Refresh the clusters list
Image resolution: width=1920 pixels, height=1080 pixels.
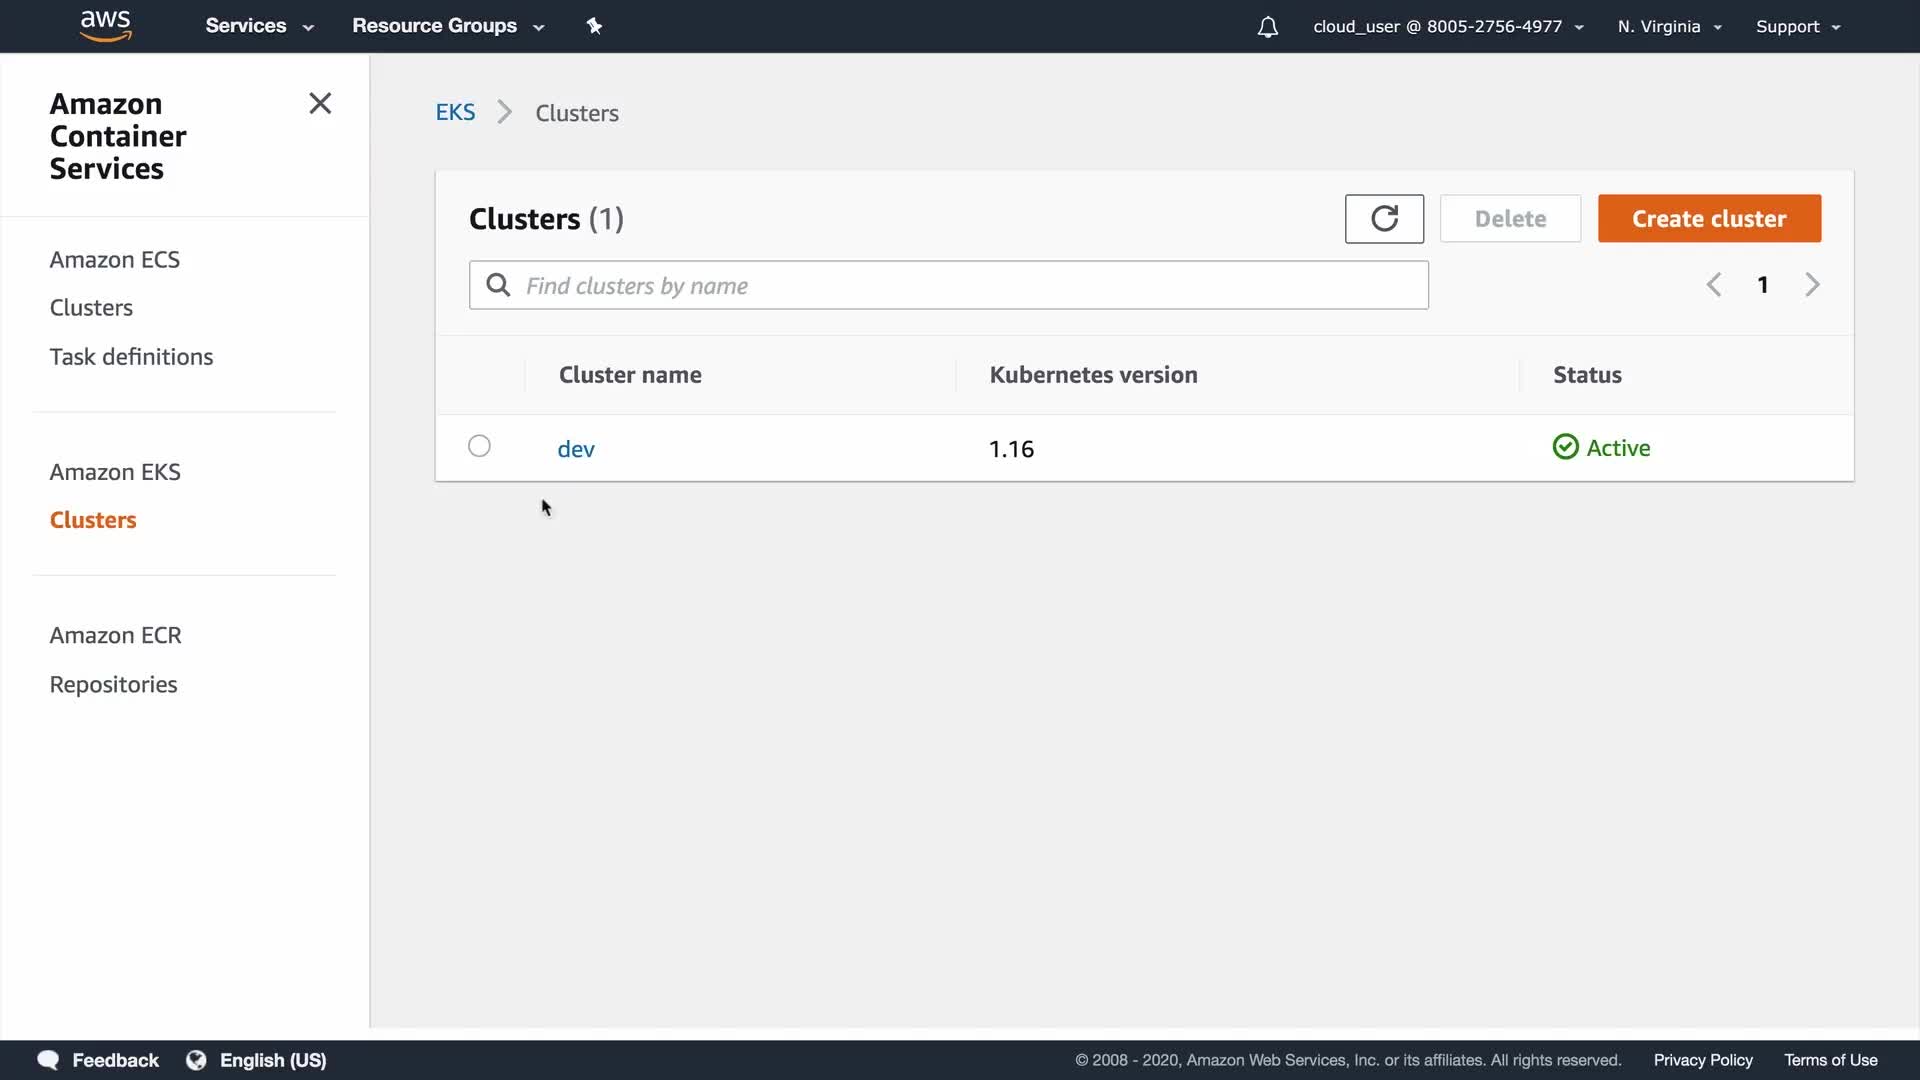click(1384, 218)
